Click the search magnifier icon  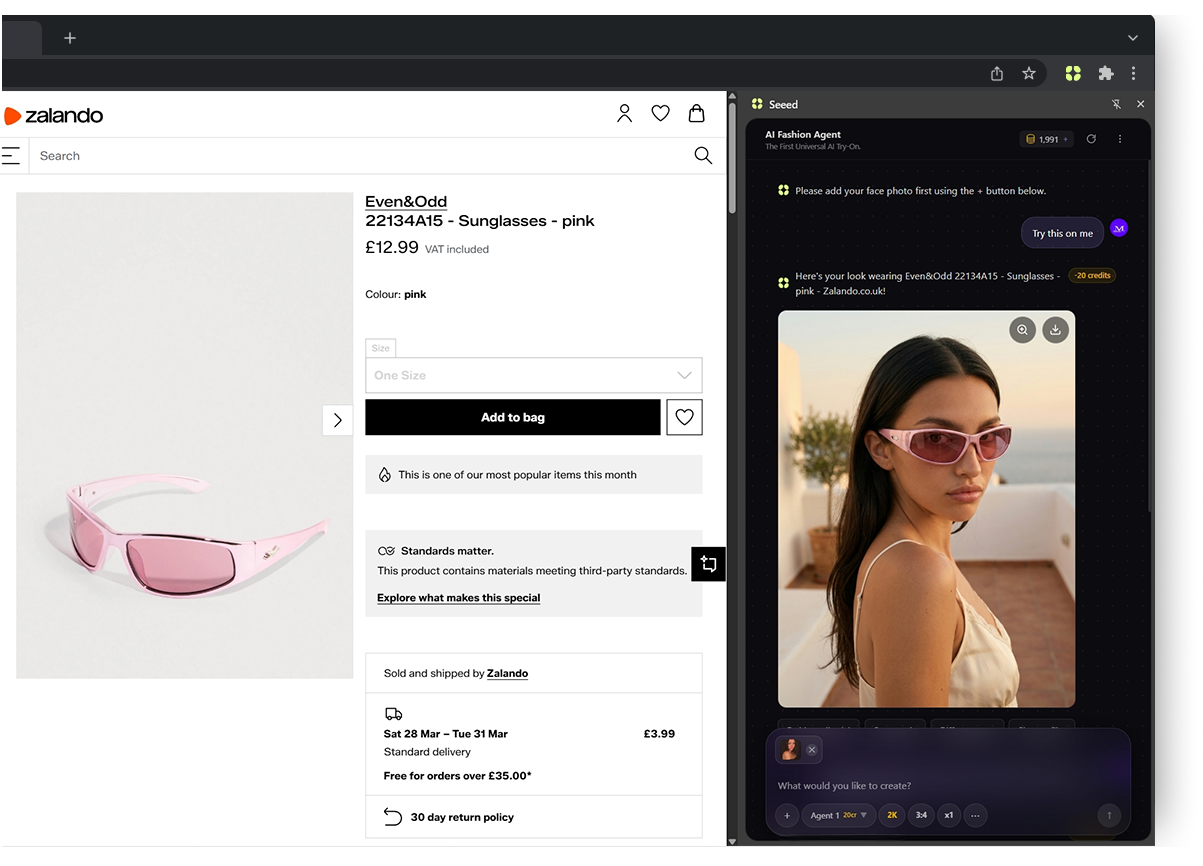pyautogui.click(x=703, y=155)
